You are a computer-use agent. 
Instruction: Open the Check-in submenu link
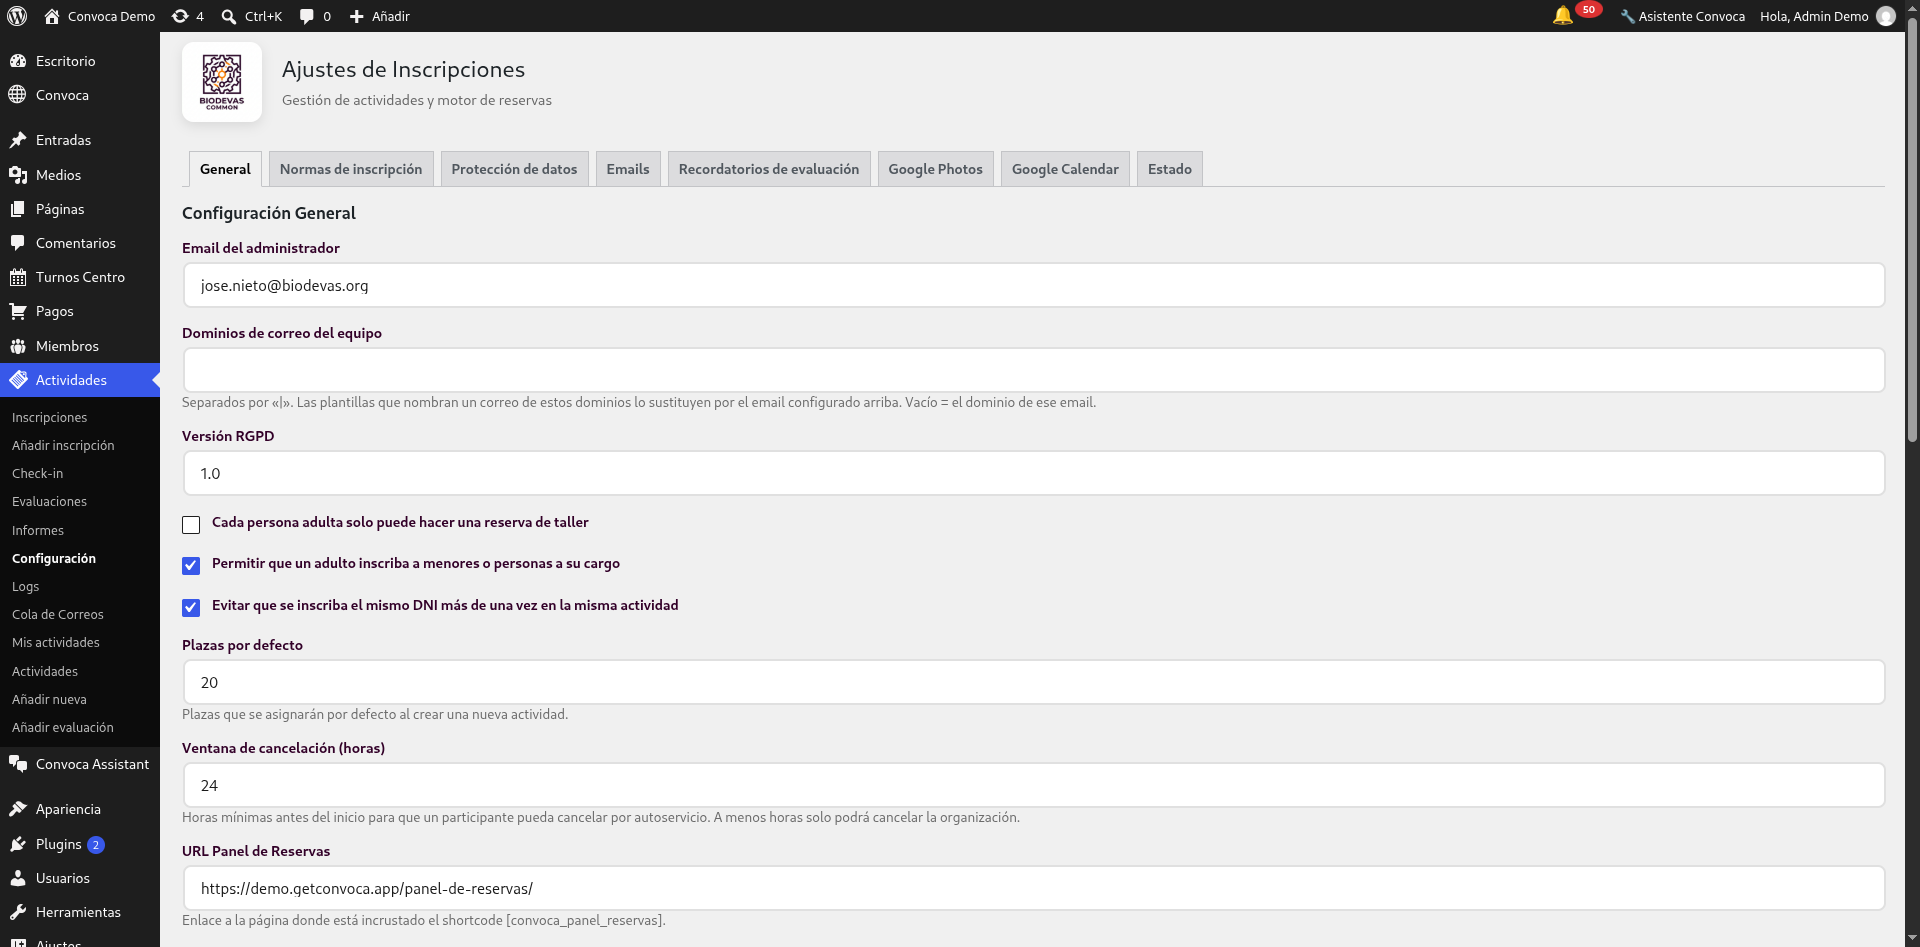pos(37,473)
